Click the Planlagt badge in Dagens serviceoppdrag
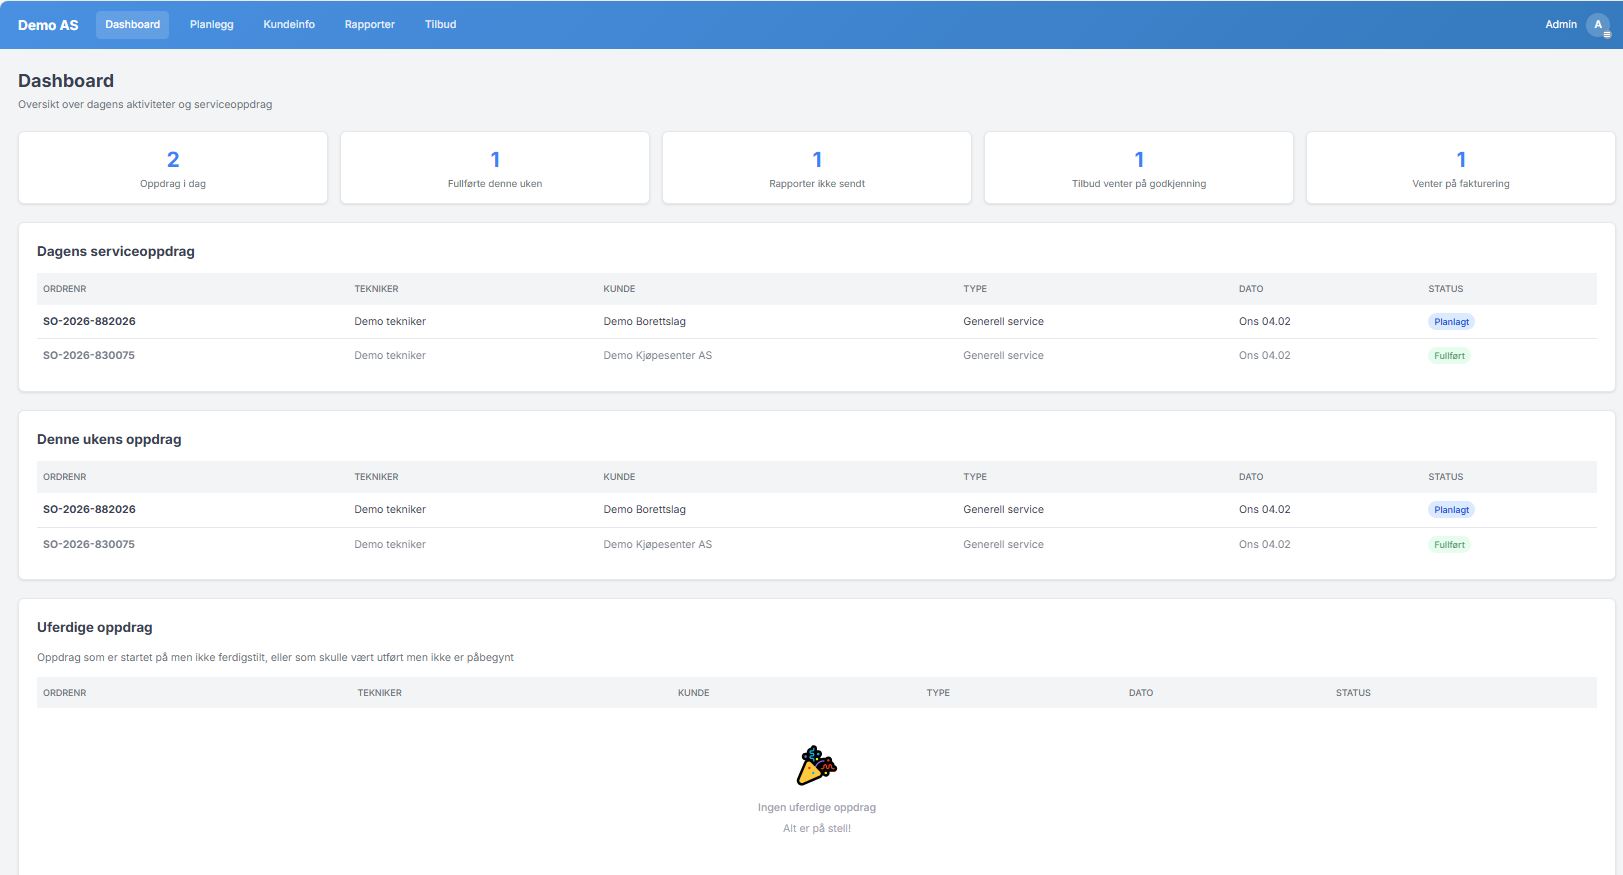Viewport: 1623px width, 875px height. point(1451,322)
